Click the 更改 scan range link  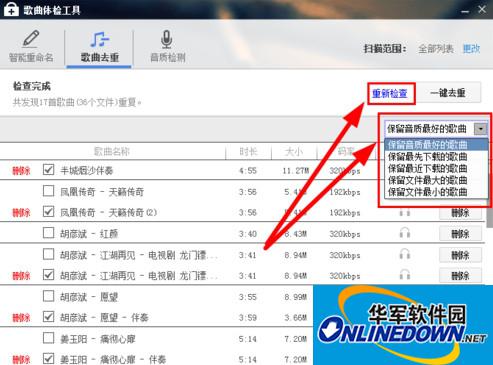click(471, 49)
